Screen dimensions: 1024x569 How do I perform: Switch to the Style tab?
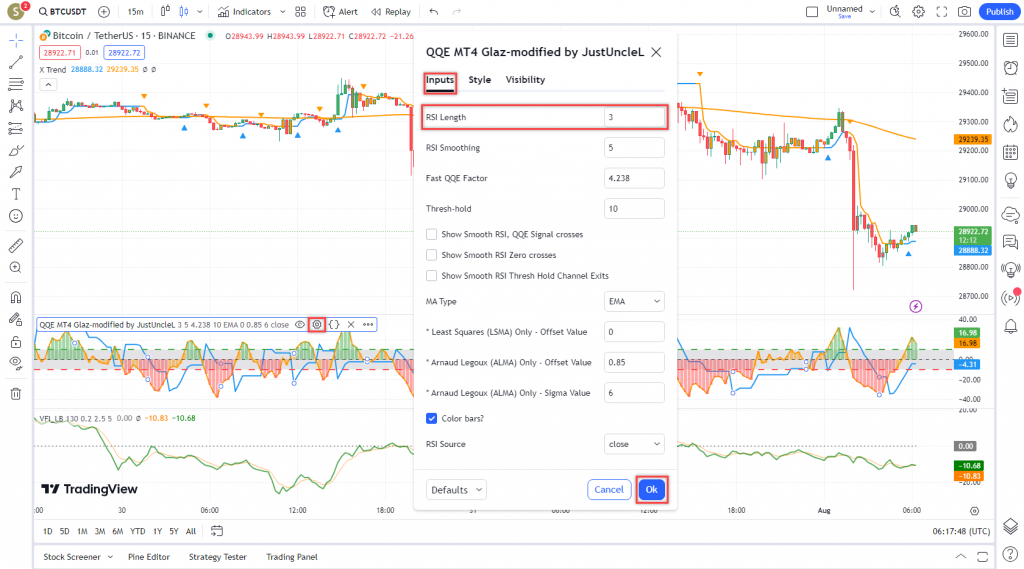479,80
